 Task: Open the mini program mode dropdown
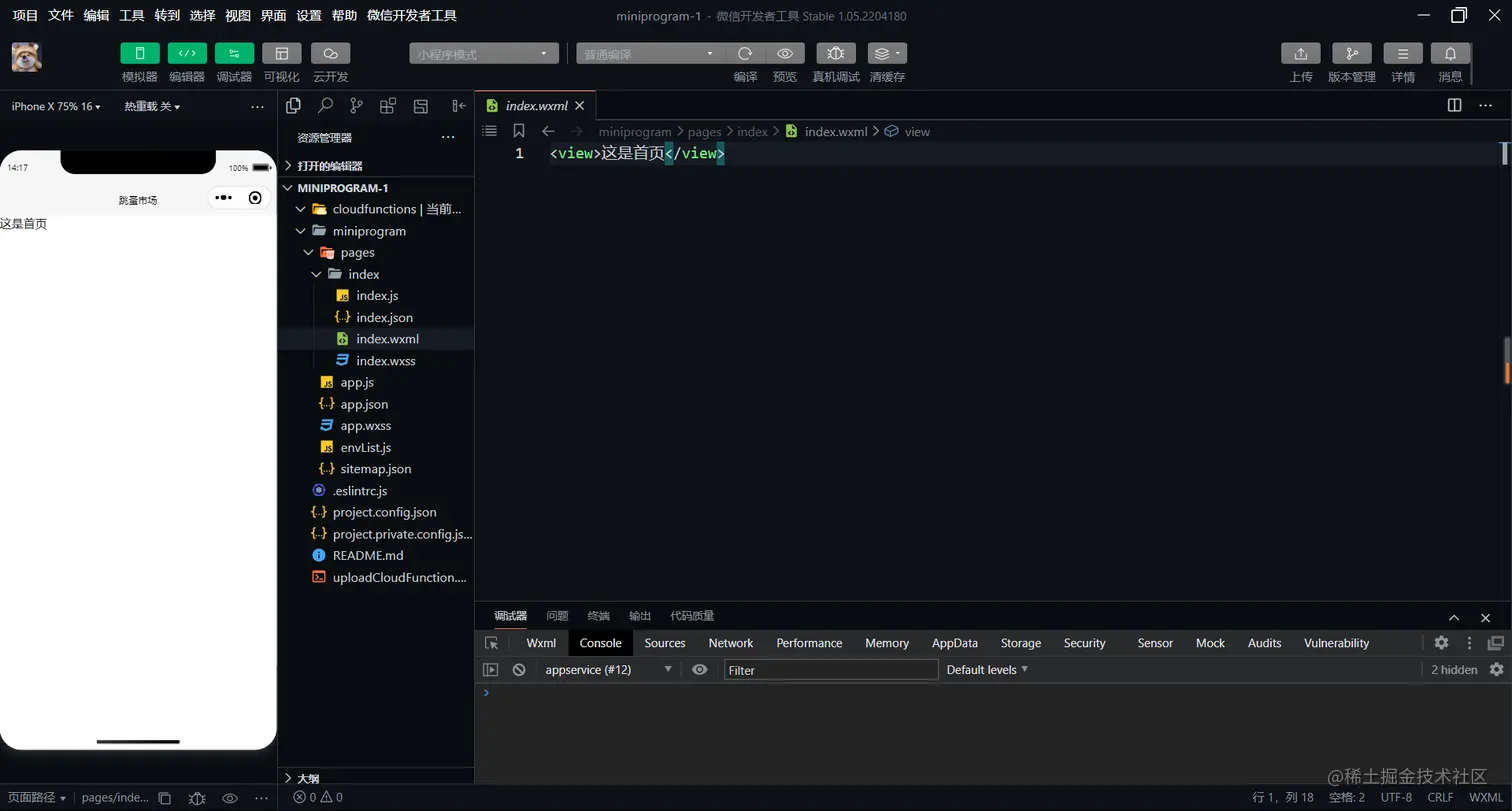click(x=484, y=54)
